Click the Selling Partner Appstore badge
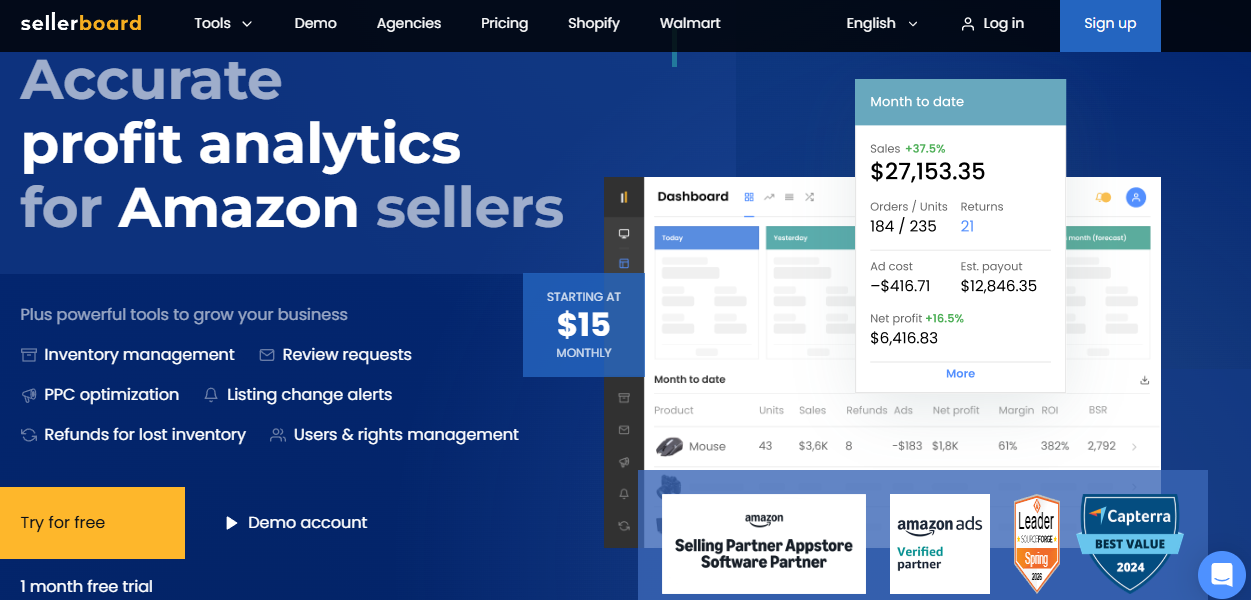This screenshot has width=1251, height=600. coord(764,544)
